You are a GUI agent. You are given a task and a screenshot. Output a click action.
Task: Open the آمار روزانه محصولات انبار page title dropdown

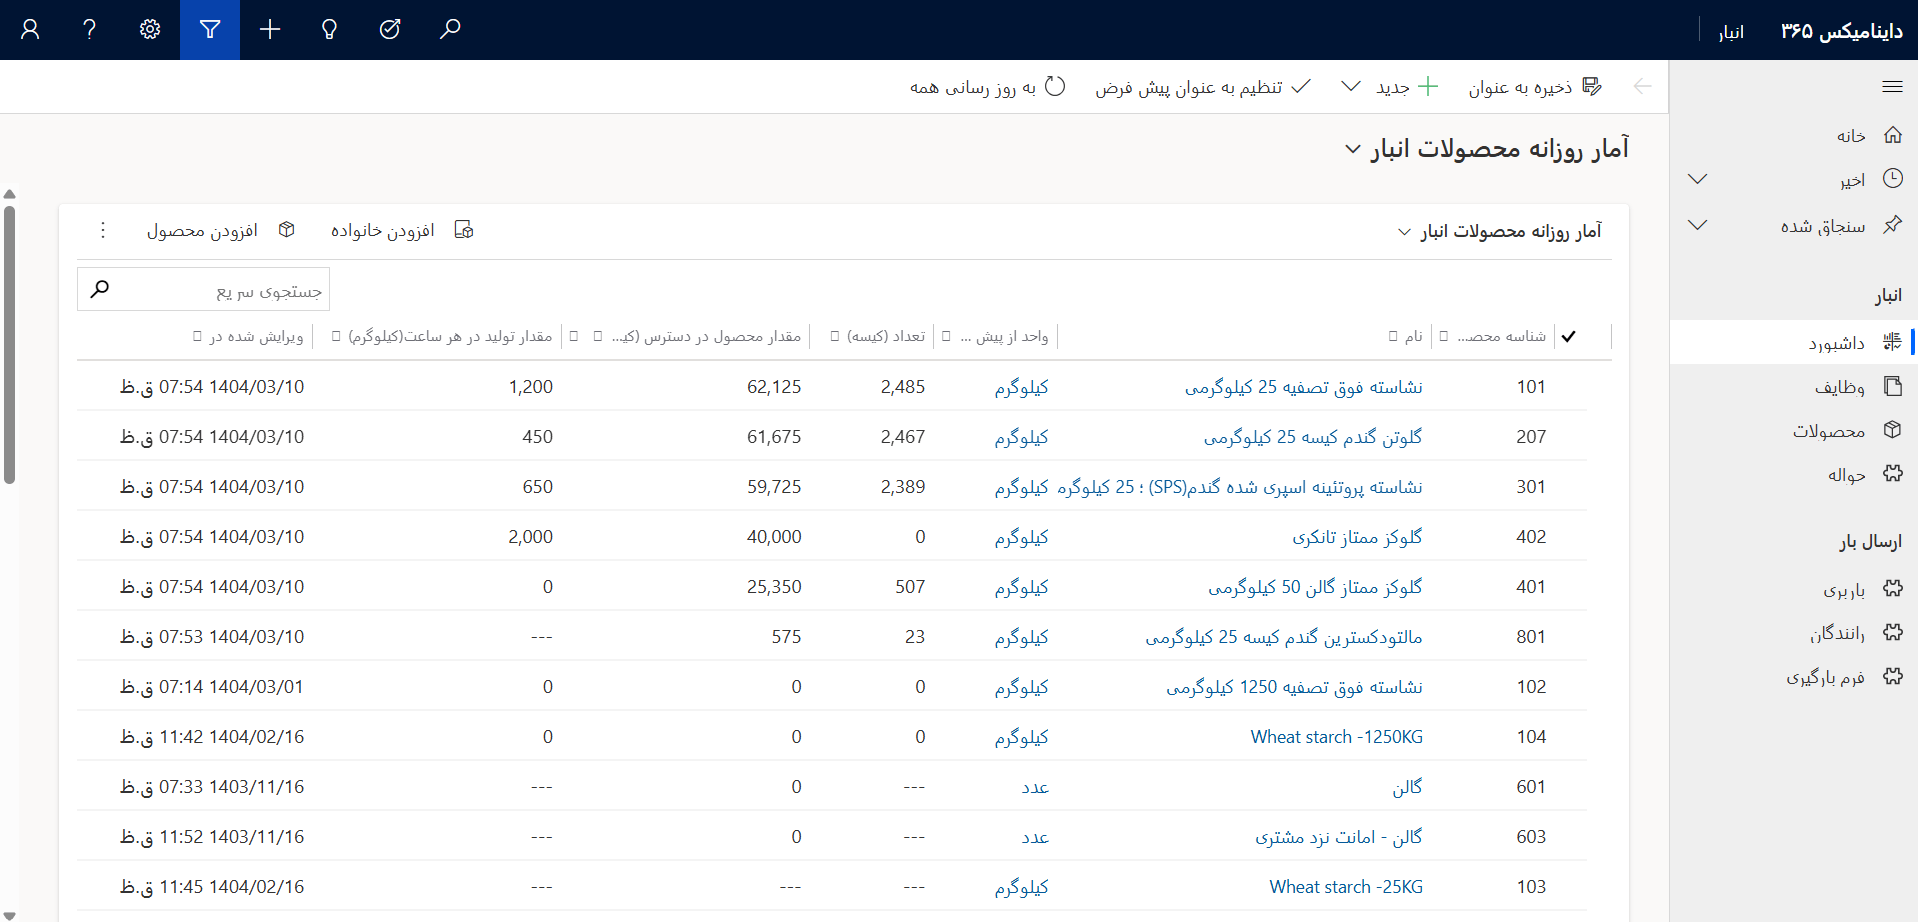click(x=1352, y=149)
